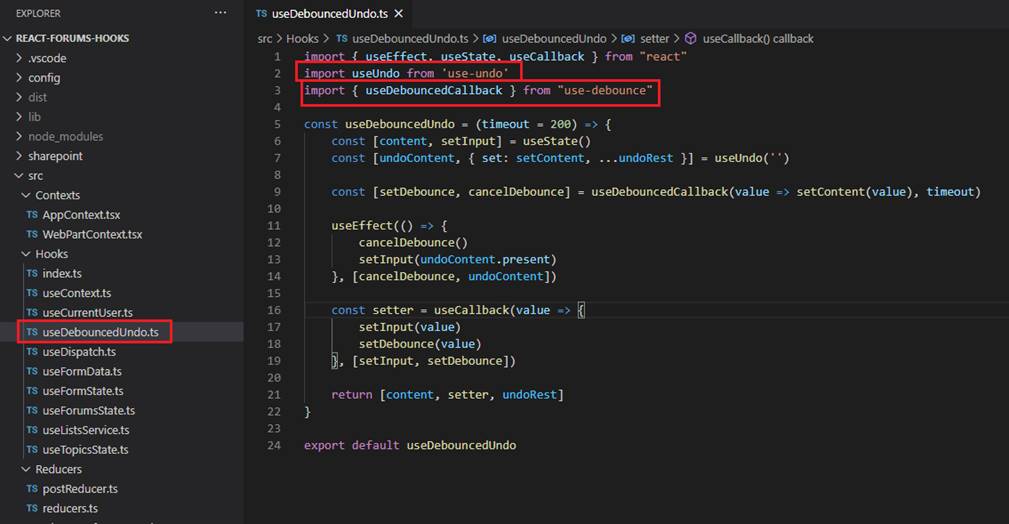Click the TS icon beside useTopicsState.ts
The height and width of the screenshot is (524, 1009).
click(x=32, y=450)
